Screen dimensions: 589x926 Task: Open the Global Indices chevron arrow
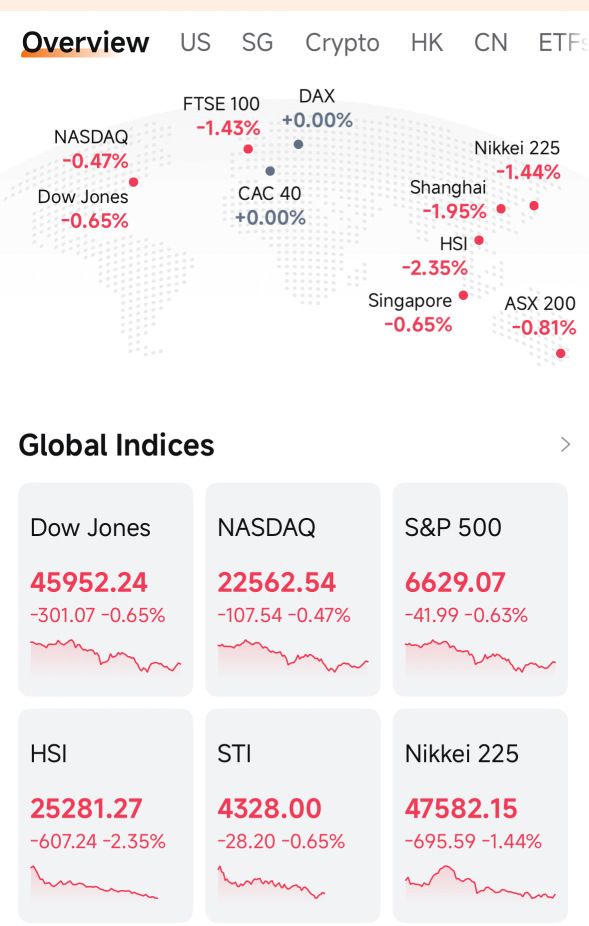(x=565, y=444)
